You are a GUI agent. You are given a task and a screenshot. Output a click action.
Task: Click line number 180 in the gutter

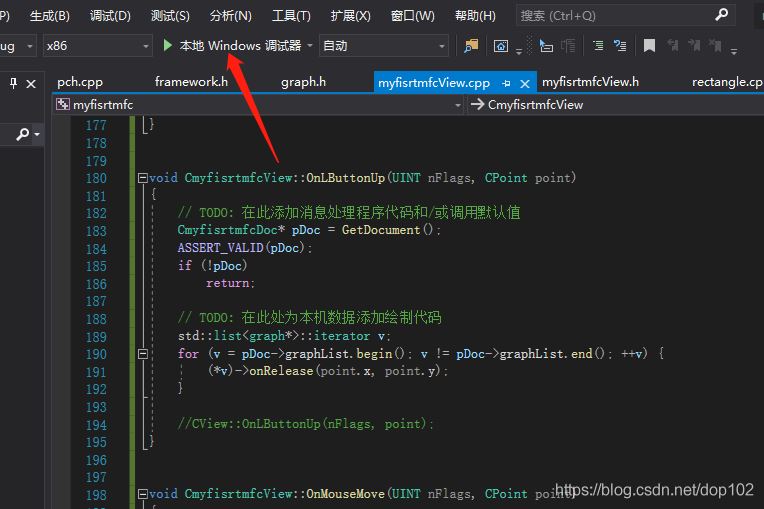[96, 178]
